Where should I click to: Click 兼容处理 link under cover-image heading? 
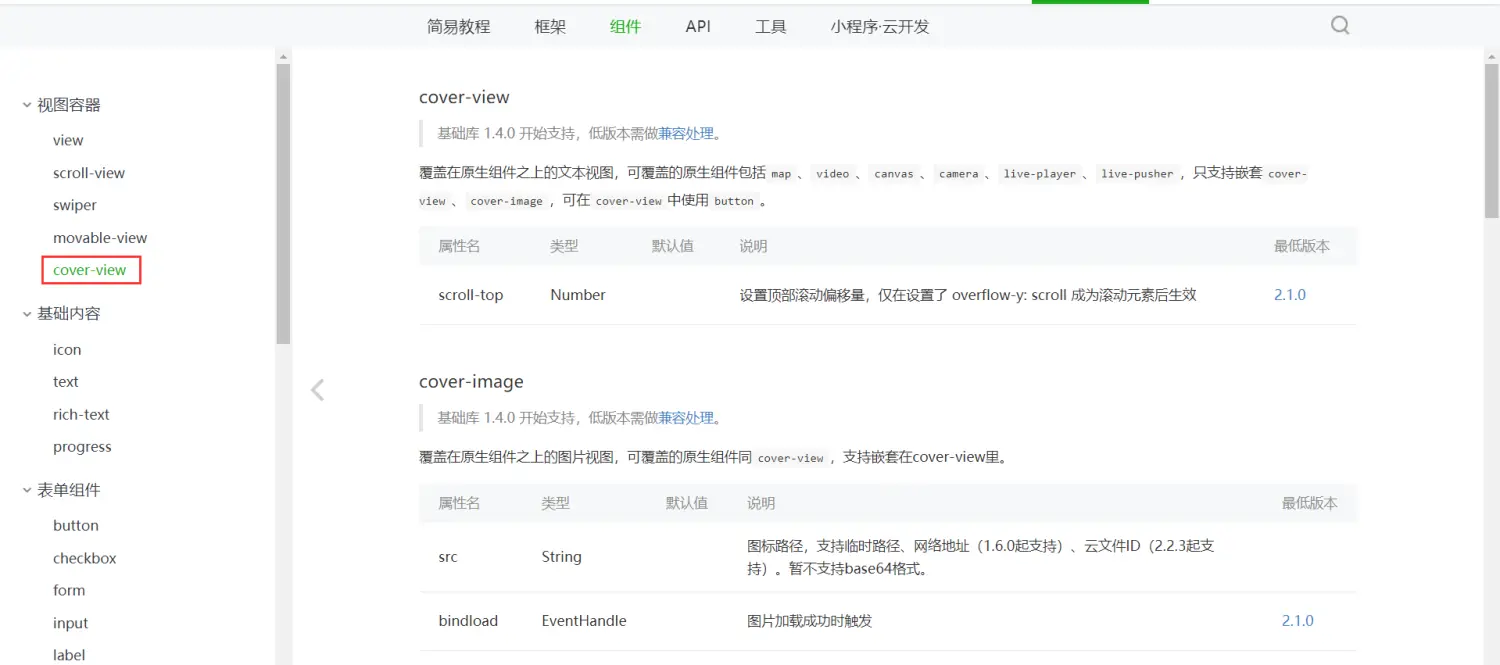(686, 418)
